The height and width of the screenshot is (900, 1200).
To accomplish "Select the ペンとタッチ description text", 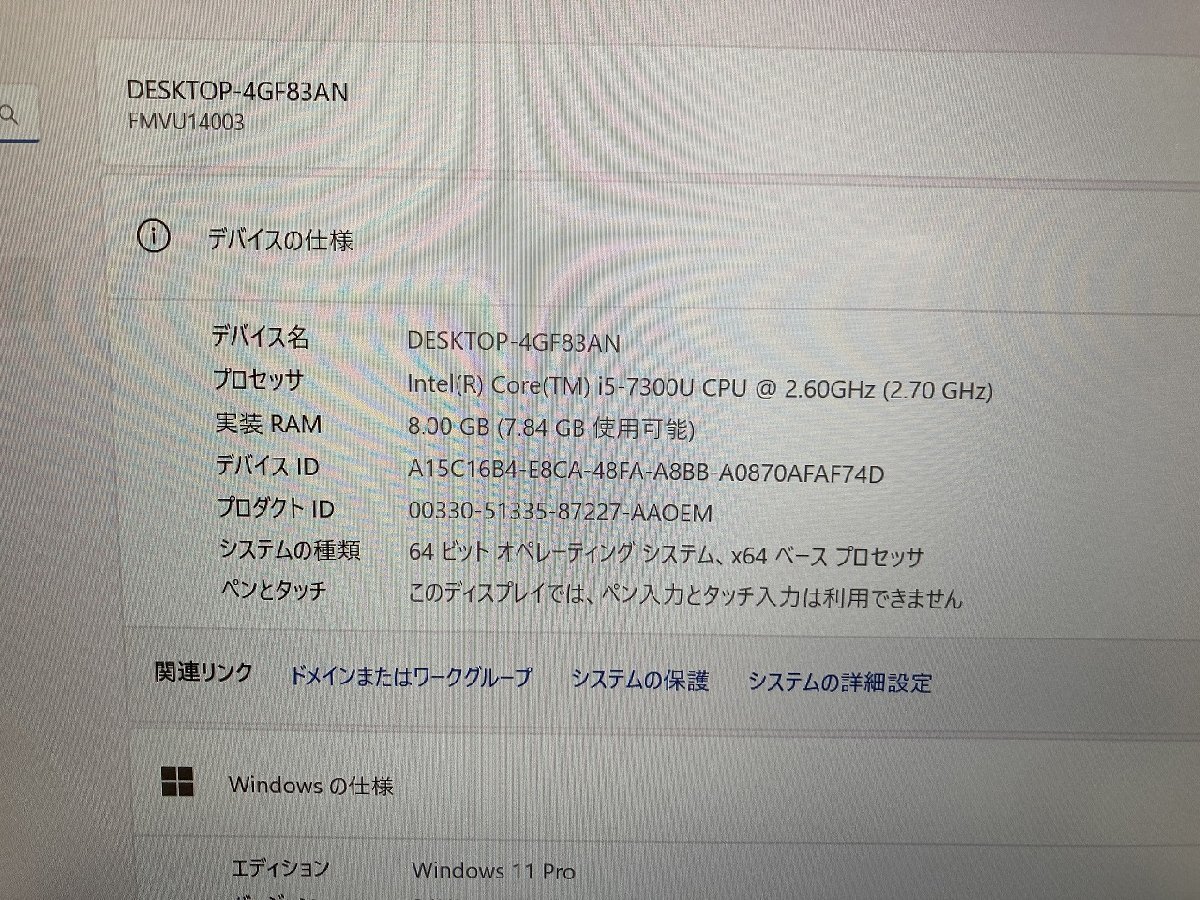I will pos(686,598).
